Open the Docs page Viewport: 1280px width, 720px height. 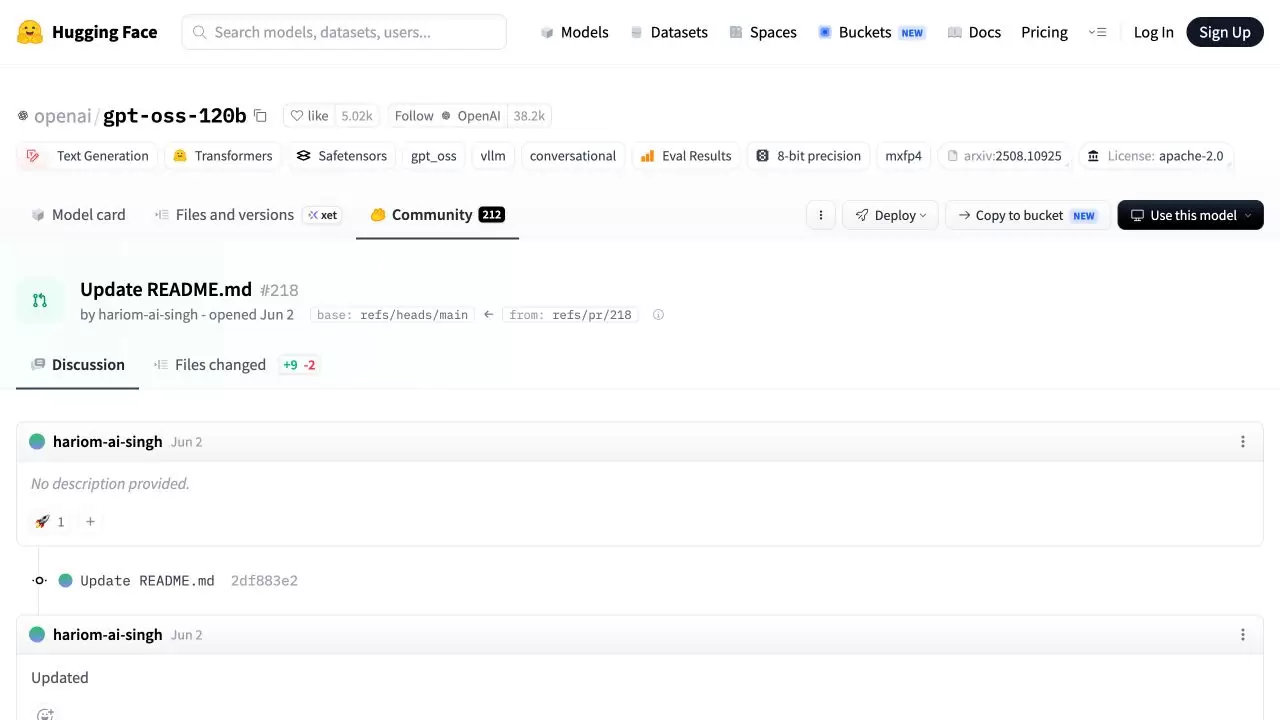(x=974, y=32)
